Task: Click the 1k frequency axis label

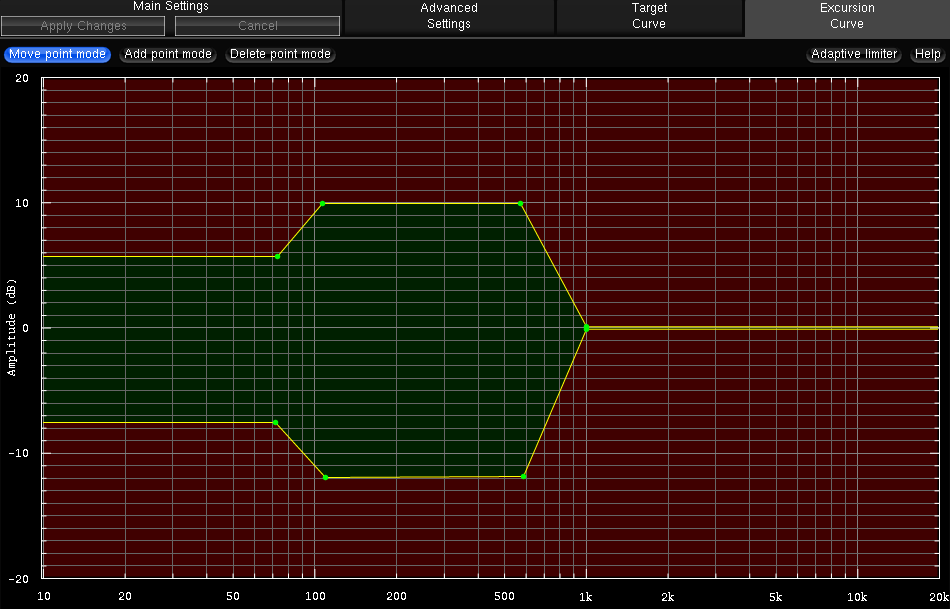Action: coord(585,597)
